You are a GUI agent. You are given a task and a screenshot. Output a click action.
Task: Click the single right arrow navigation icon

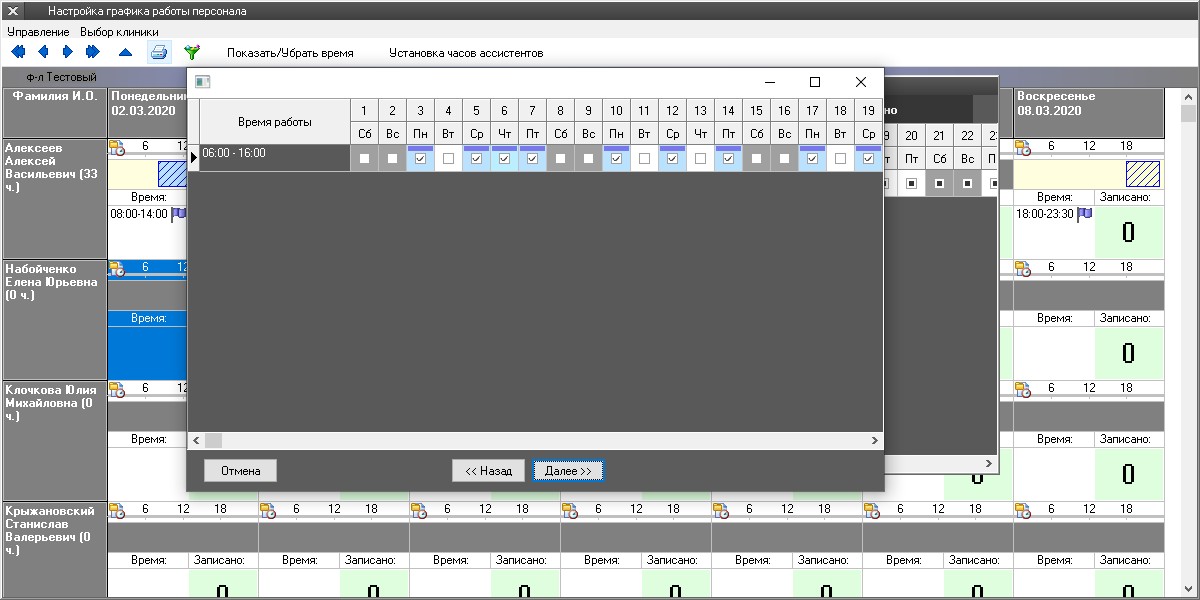pos(68,52)
